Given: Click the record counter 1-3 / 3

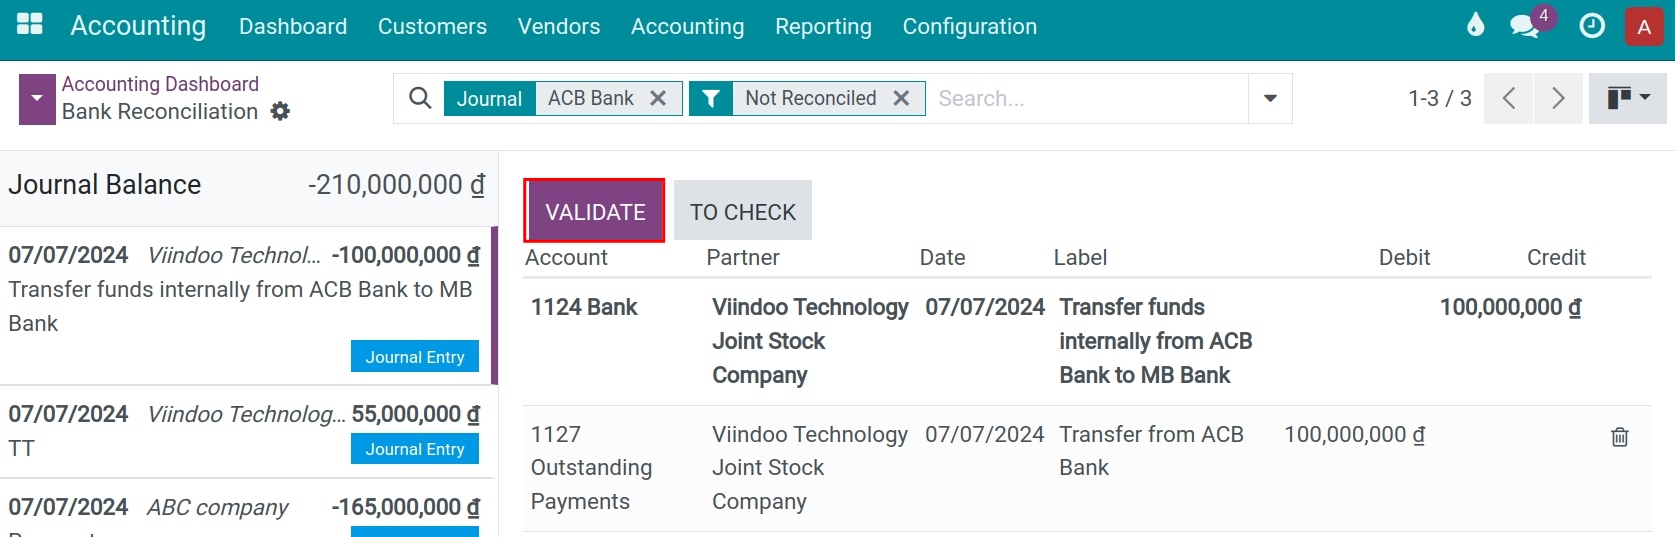Looking at the screenshot, I should pyautogui.click(x=1440, y=98).
